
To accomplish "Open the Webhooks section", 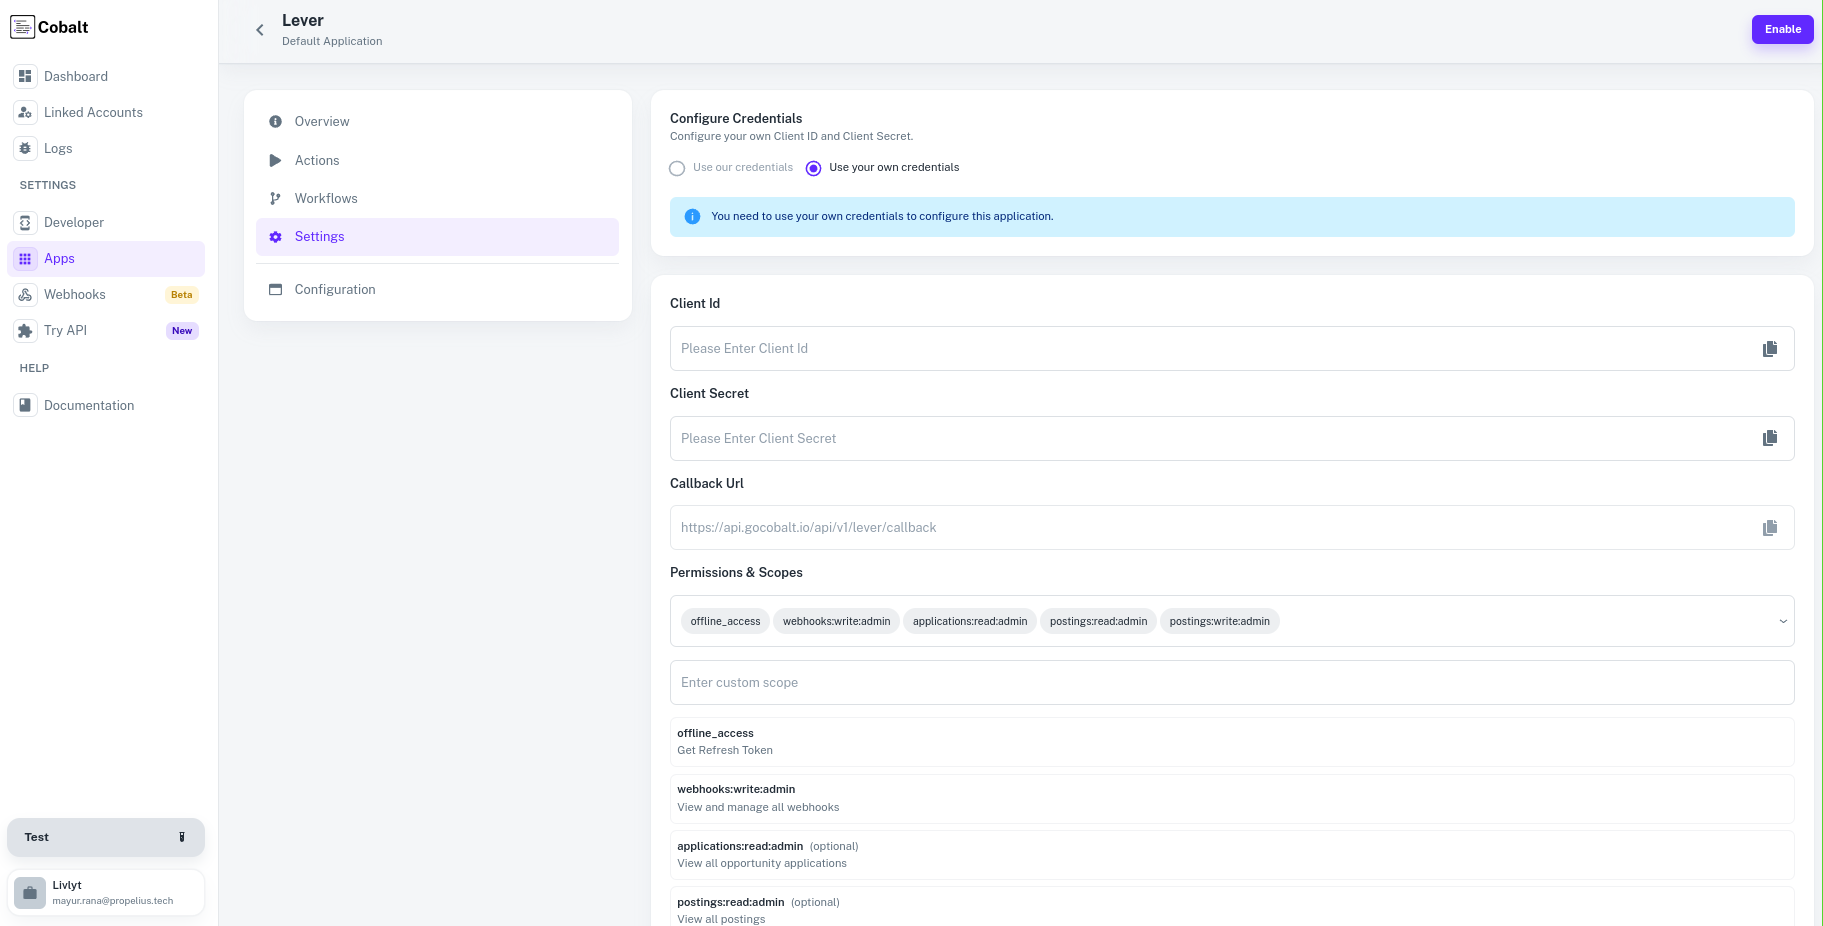I will [x=74, y=294].
